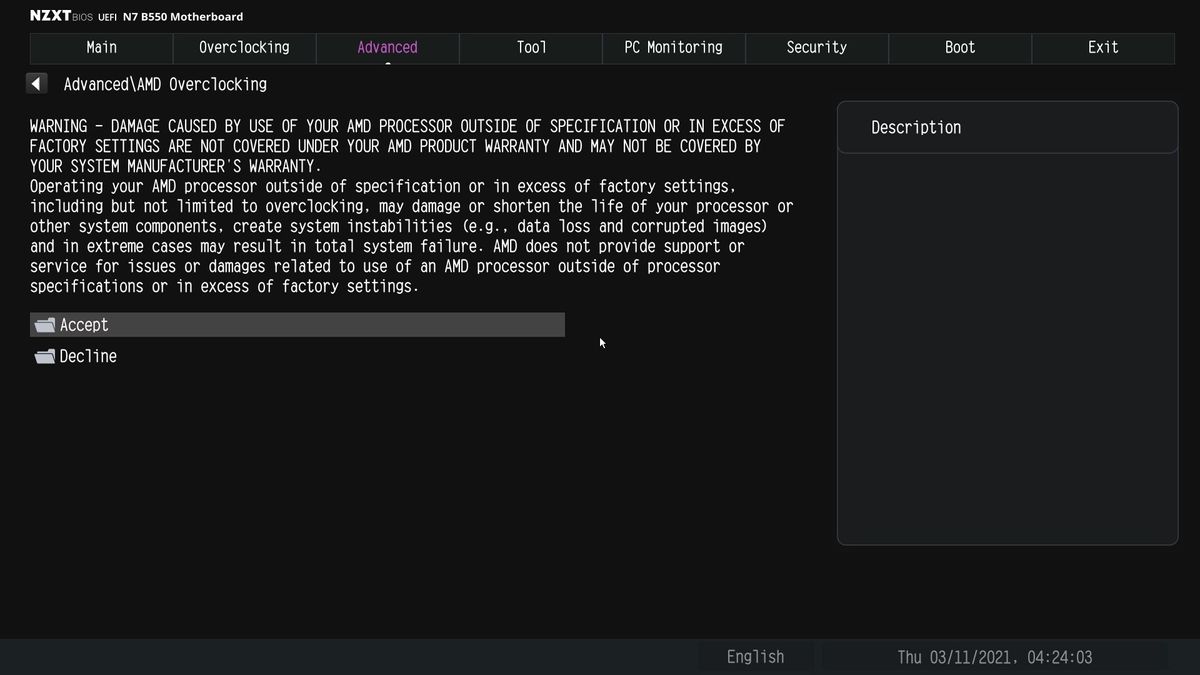Open the Tool tab
The image size is (1200, 675).
click(531, 48)
